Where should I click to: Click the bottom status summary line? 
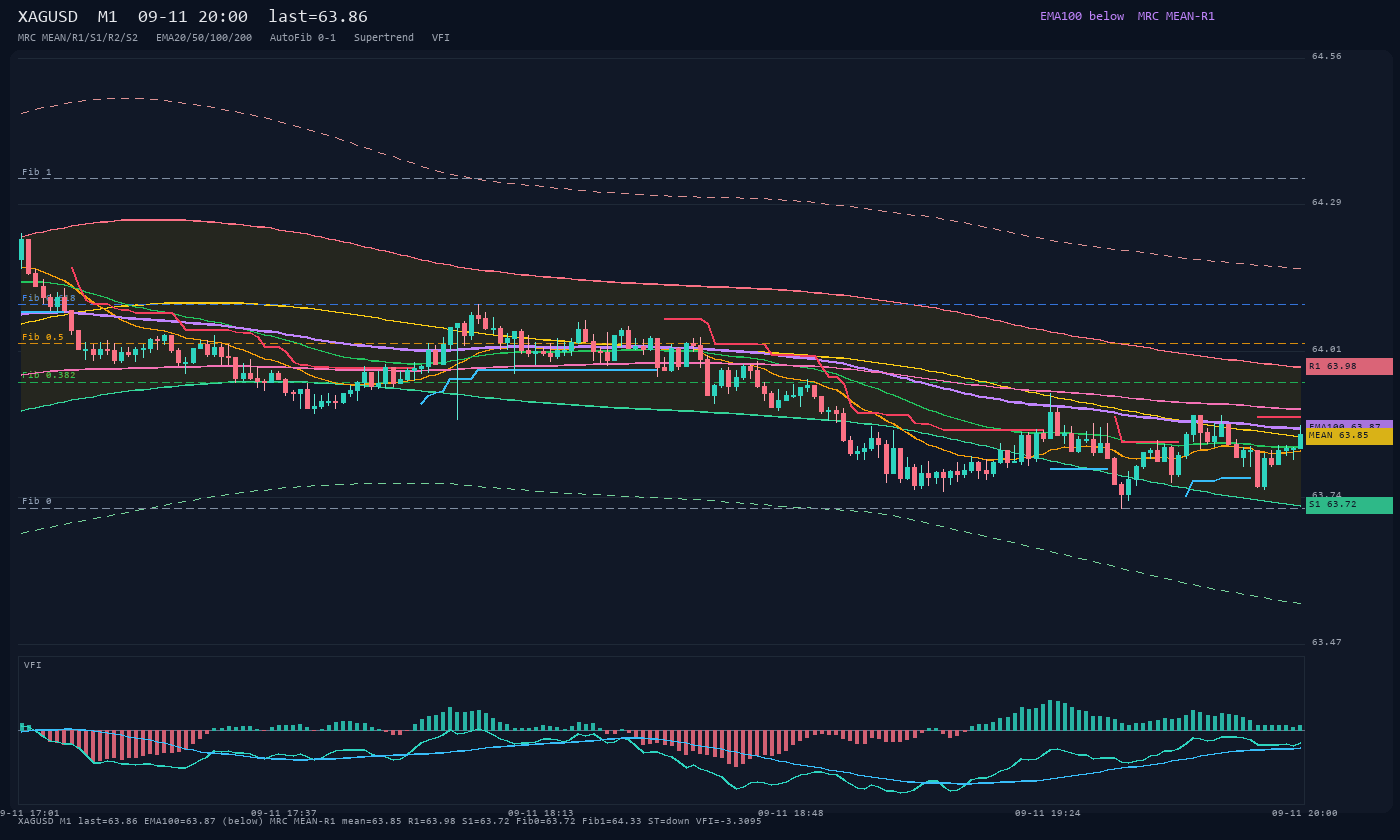coord(390,821)
